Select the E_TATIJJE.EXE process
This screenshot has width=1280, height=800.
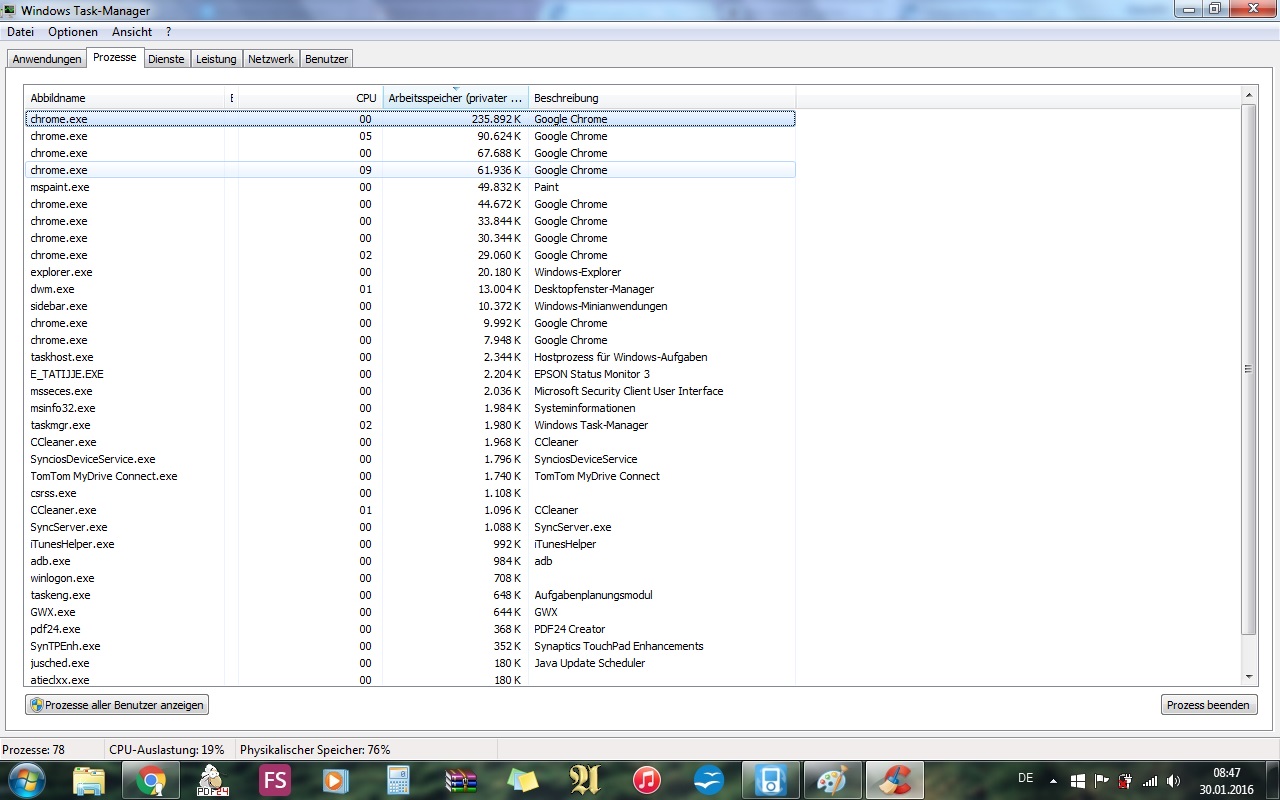tap(410, 374)
